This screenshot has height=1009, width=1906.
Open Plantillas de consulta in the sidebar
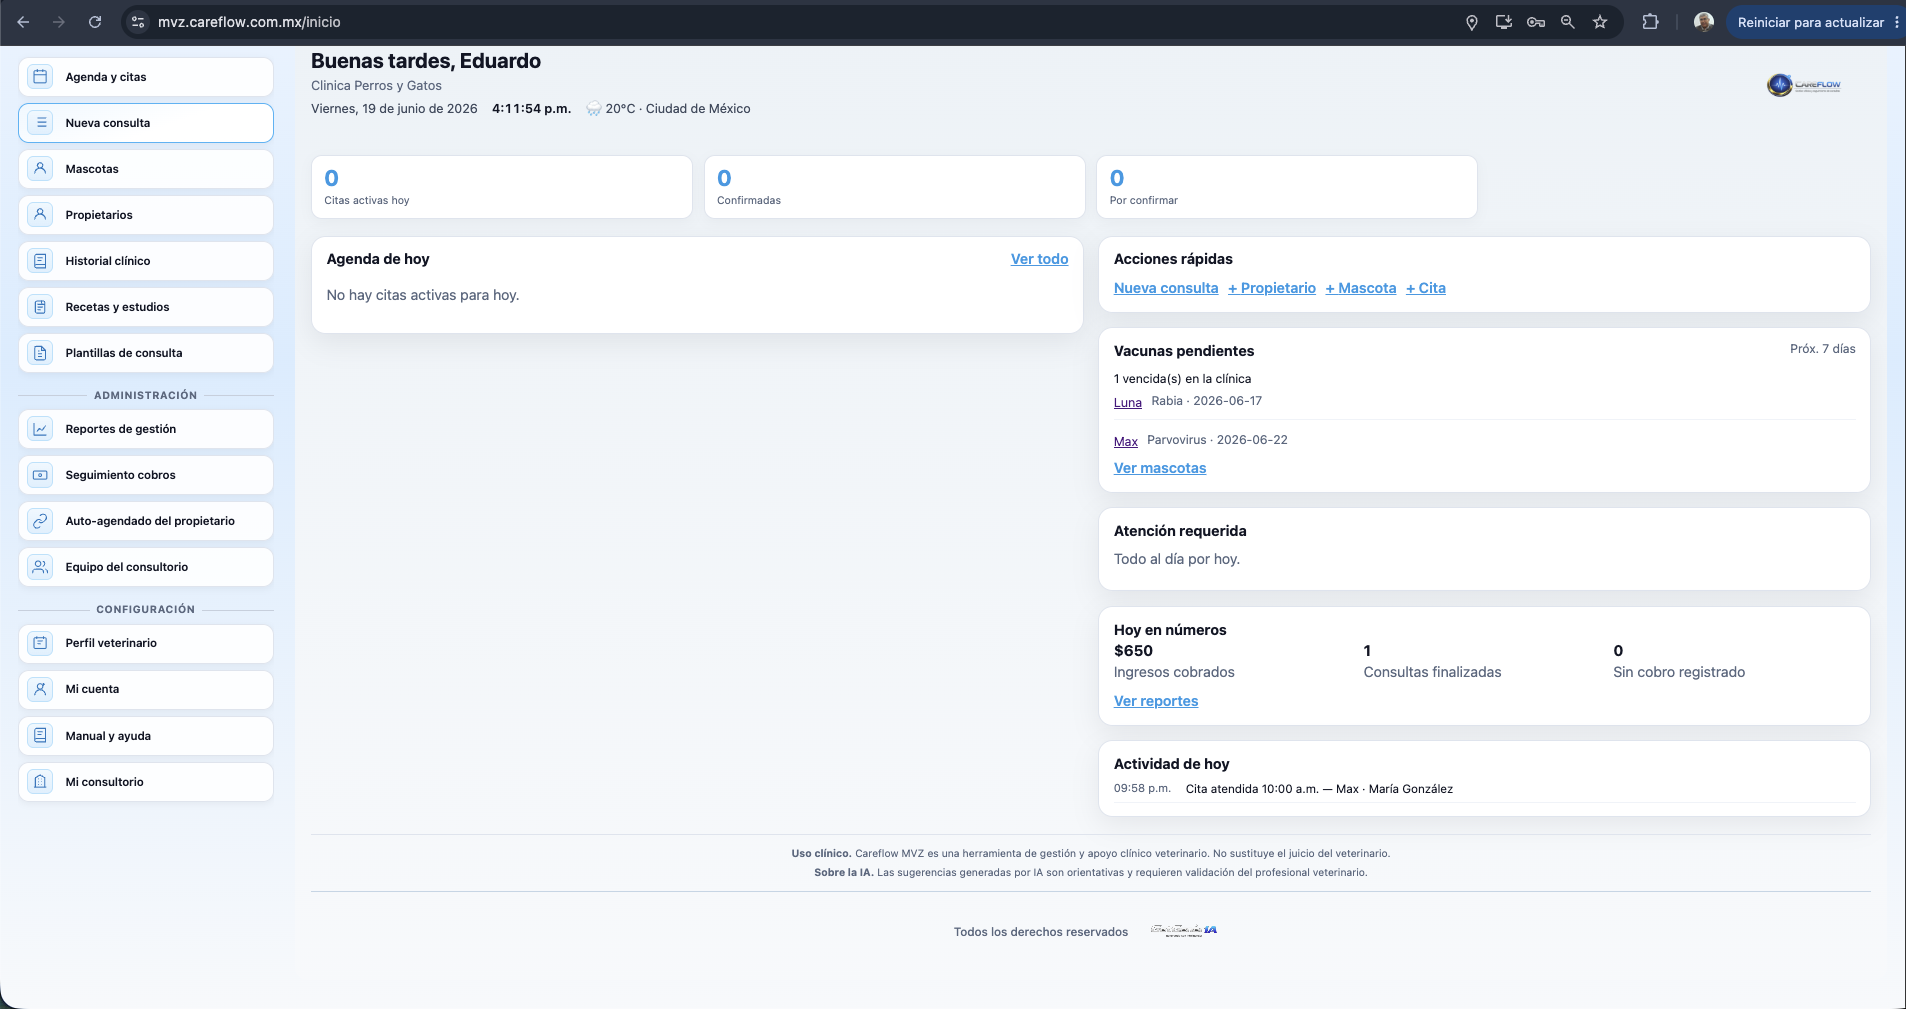(146, 353)
